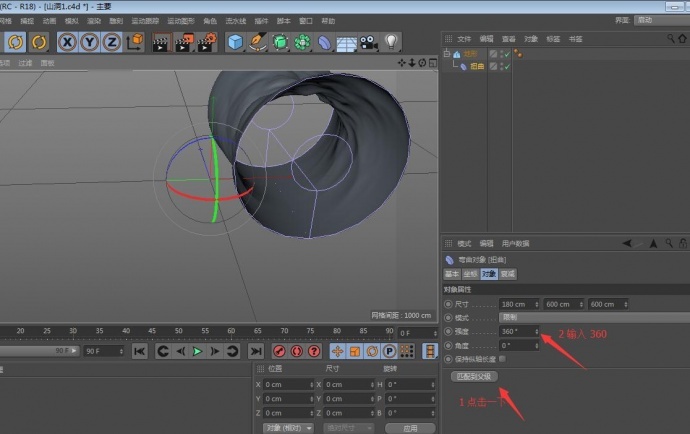Select the Rotate tool highlighted in toolbar

(x=15, y=42)
